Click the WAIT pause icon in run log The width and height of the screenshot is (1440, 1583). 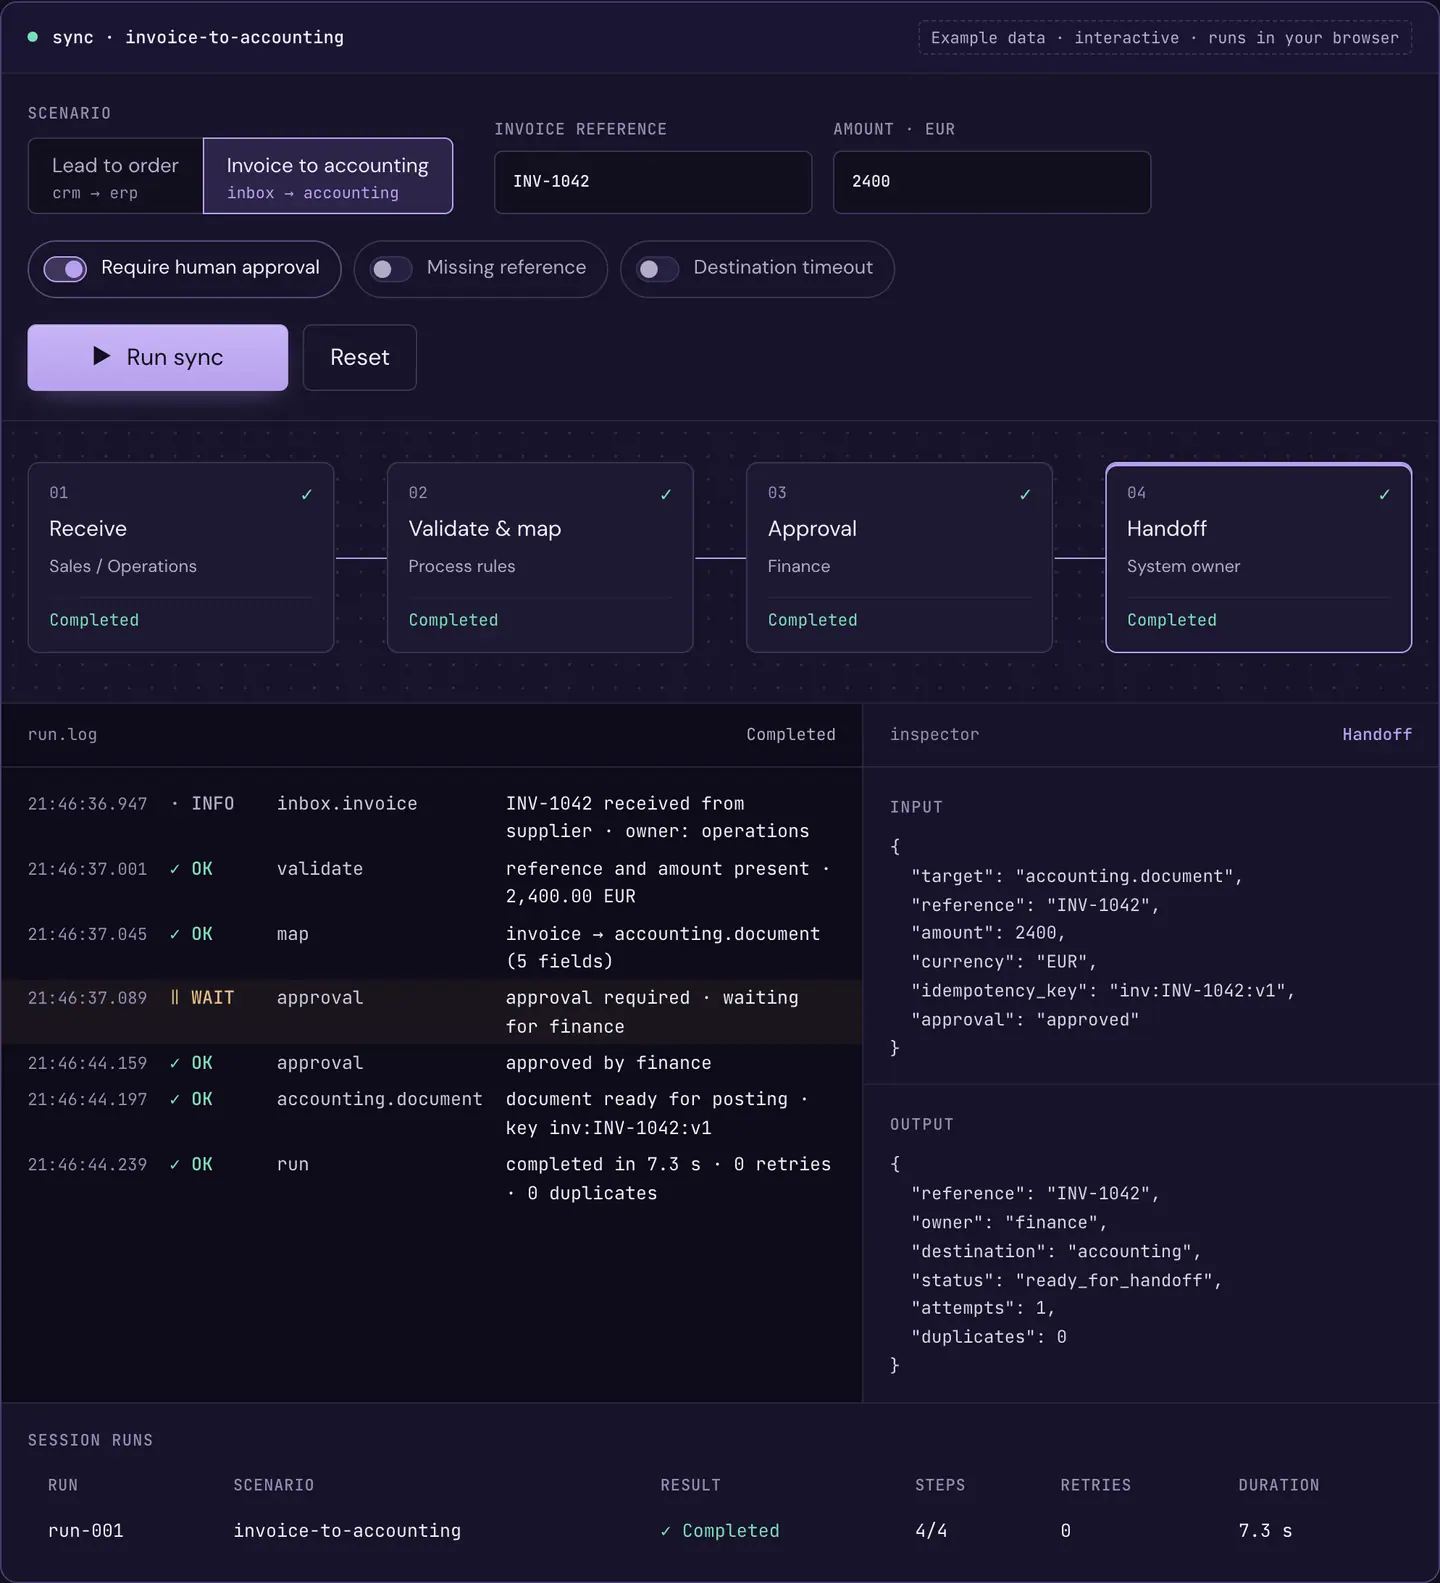pos(175,998)
